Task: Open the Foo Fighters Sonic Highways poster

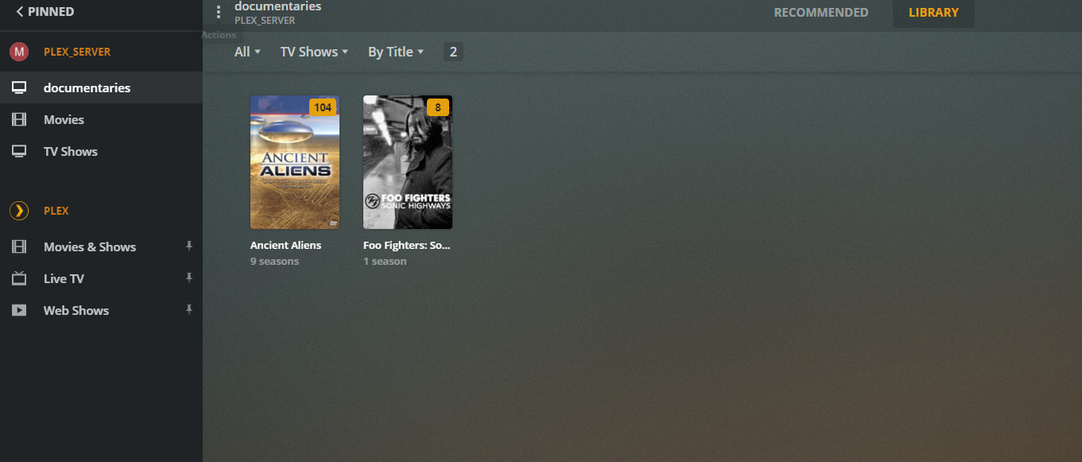Action: 408,162
